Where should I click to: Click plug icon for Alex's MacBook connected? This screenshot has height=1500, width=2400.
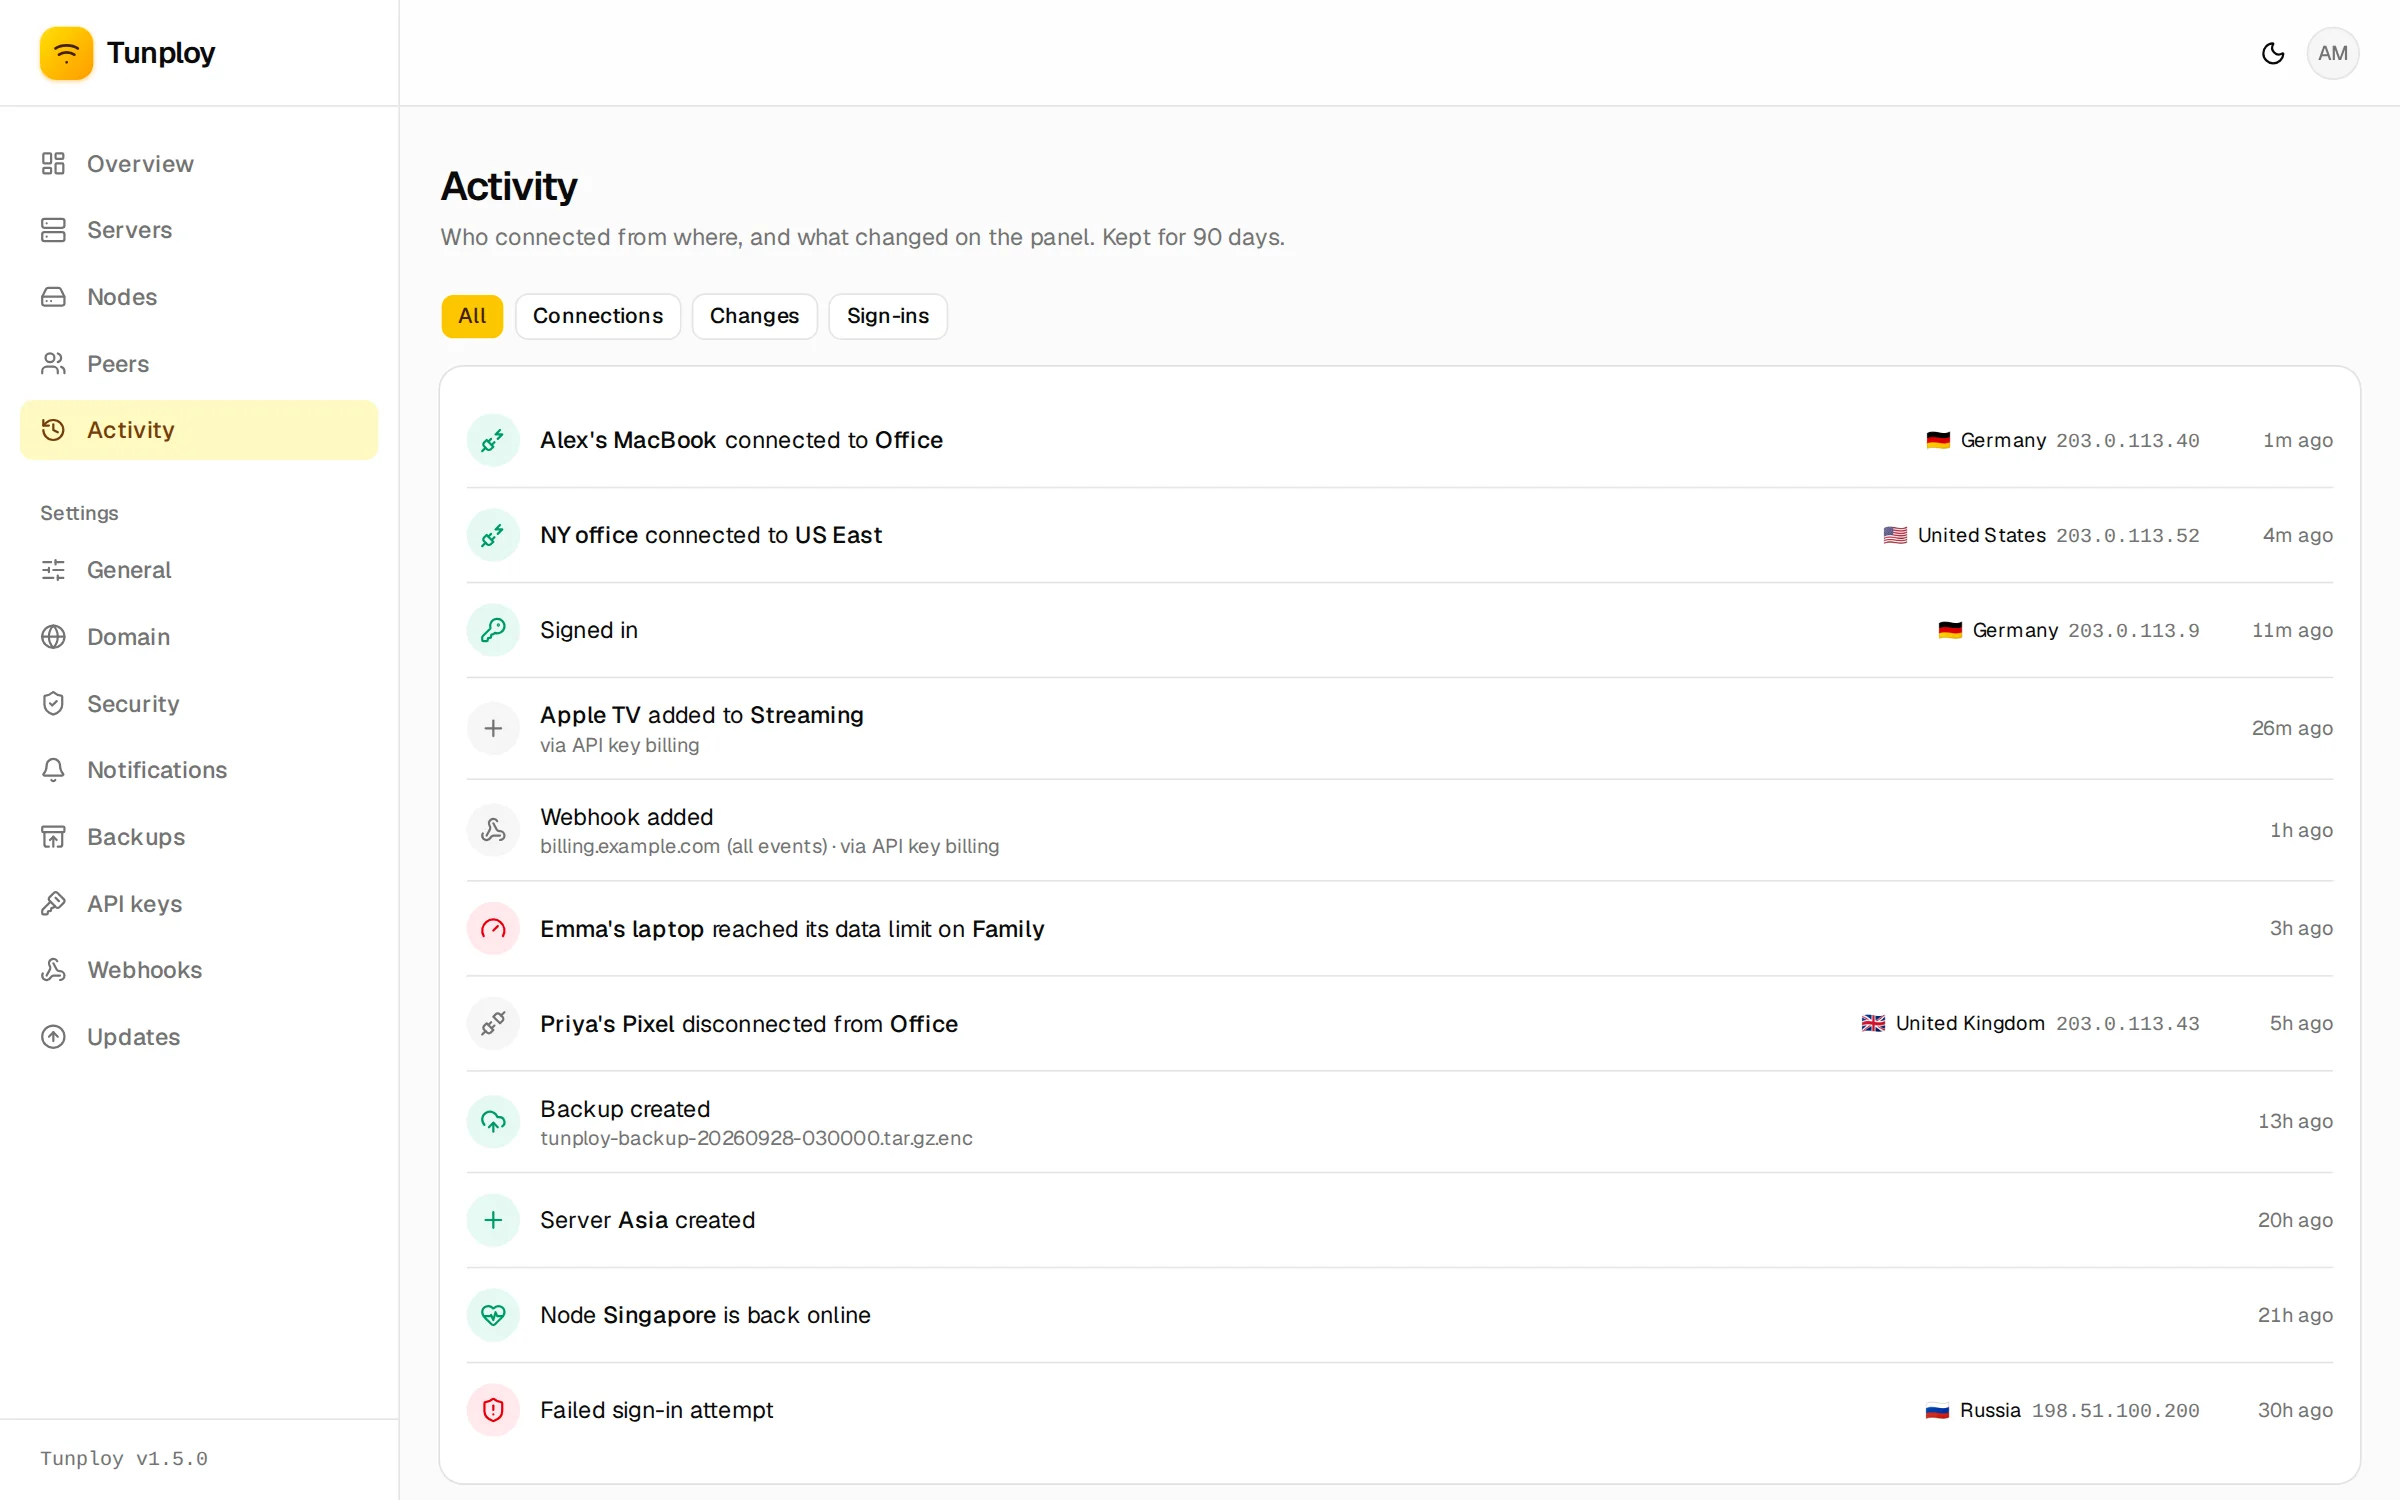tap(493, 440)
